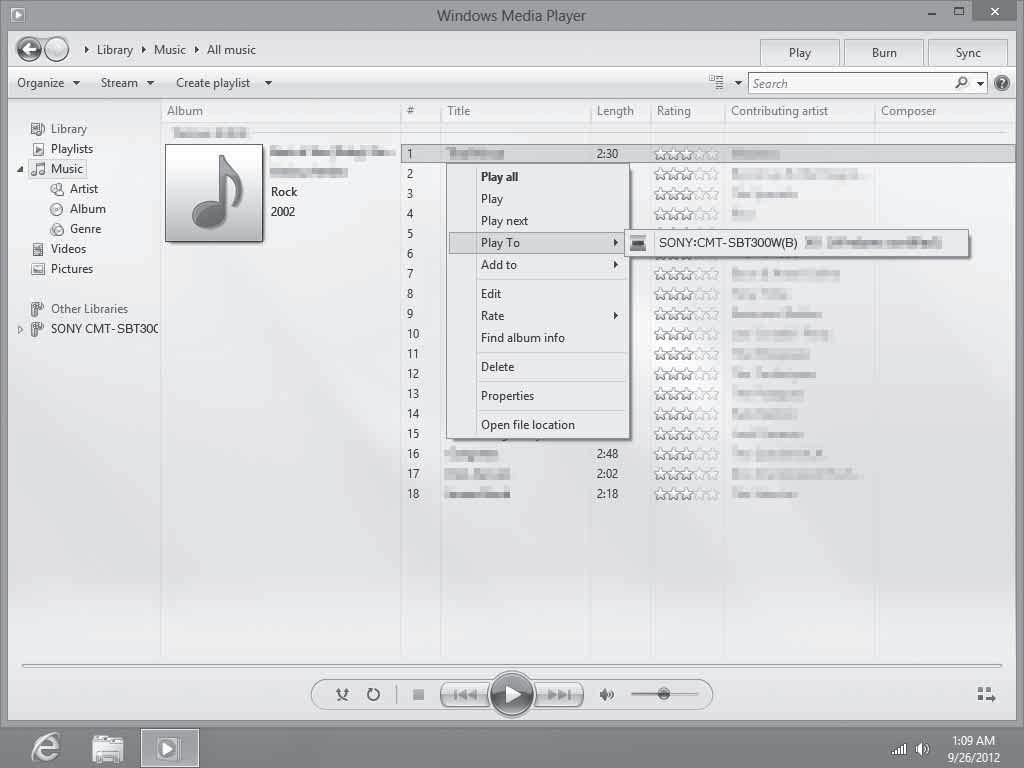This screenshot has height=768, width=1024.
Task: Go back with the back arrow button
Action: pyautogui.click(x=29, y=50)
